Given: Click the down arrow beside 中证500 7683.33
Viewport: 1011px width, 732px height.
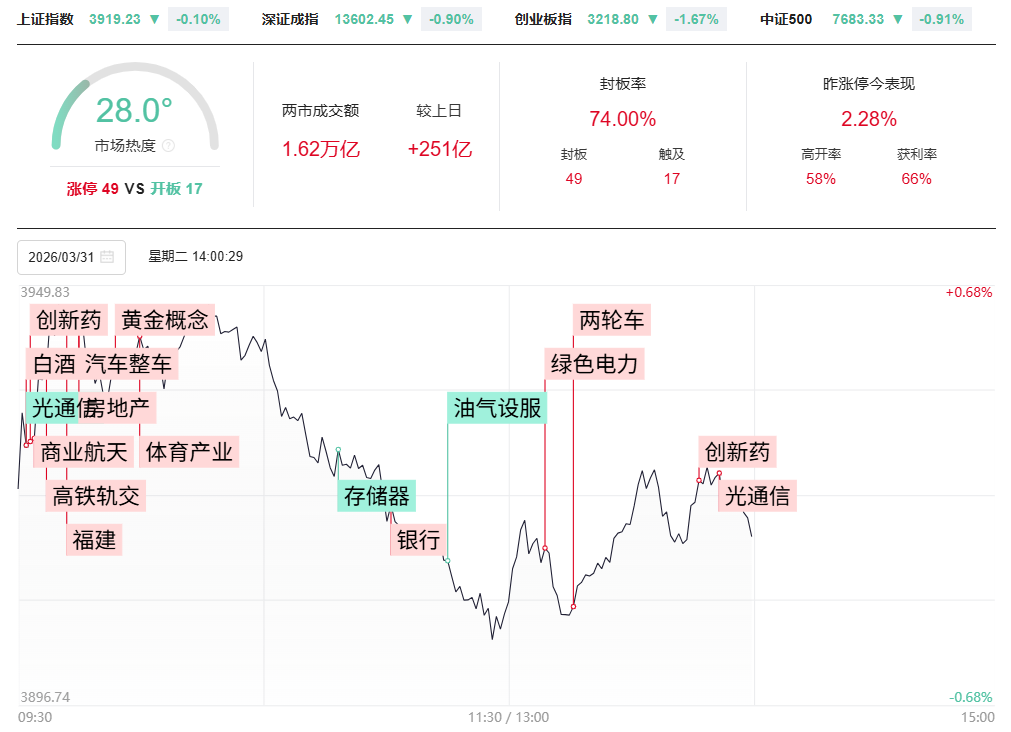Looking at the screenshot, I should pos(899,19).
